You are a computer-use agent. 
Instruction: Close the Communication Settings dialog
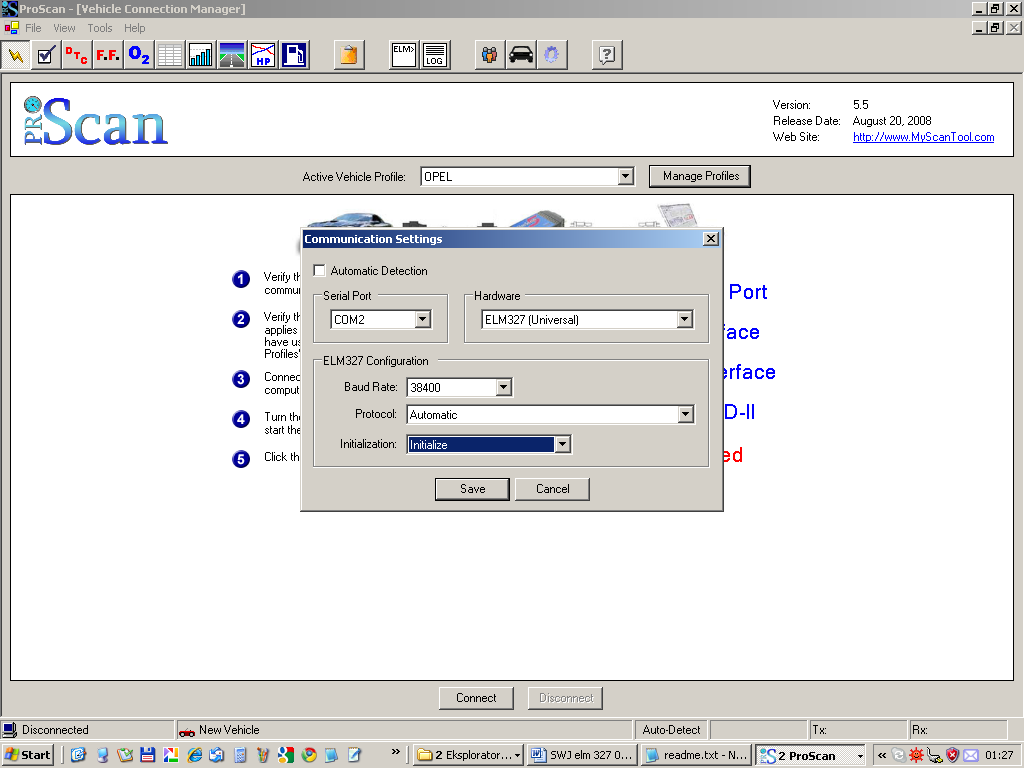(x=711, y=239)
